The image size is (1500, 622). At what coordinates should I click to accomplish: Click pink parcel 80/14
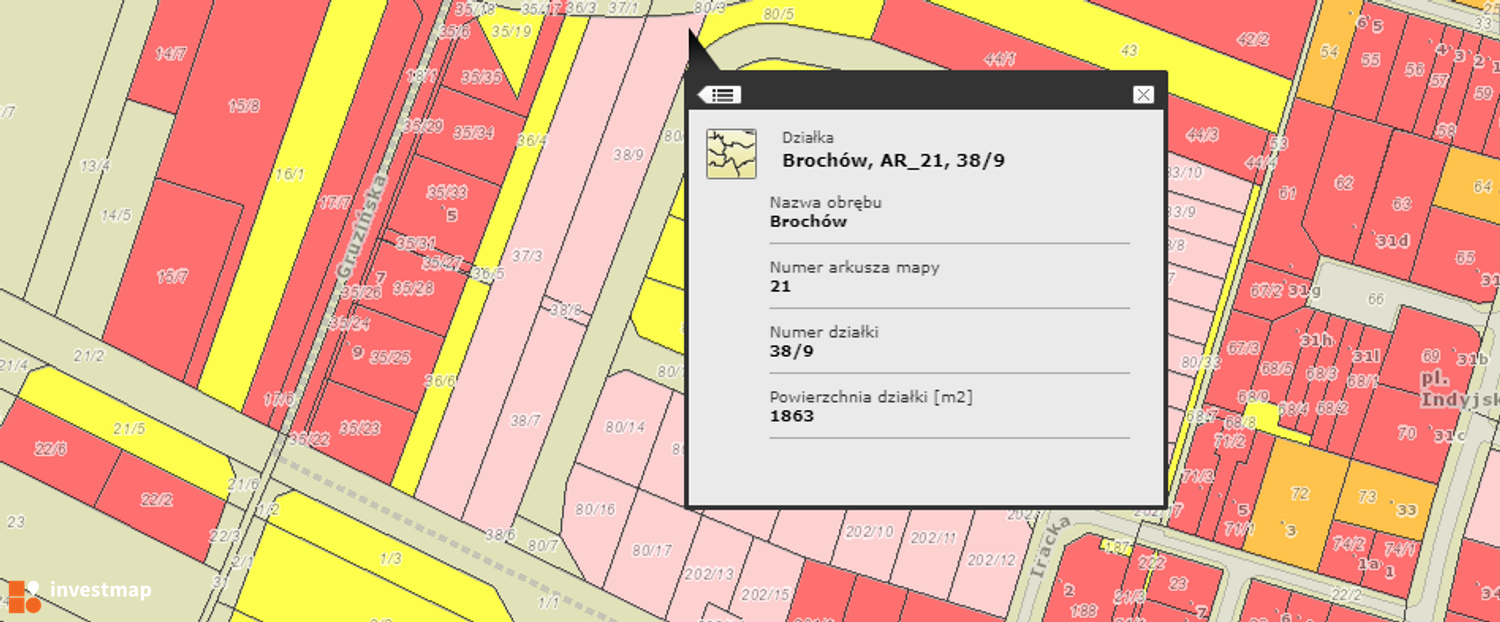click(x=625, y=427)
